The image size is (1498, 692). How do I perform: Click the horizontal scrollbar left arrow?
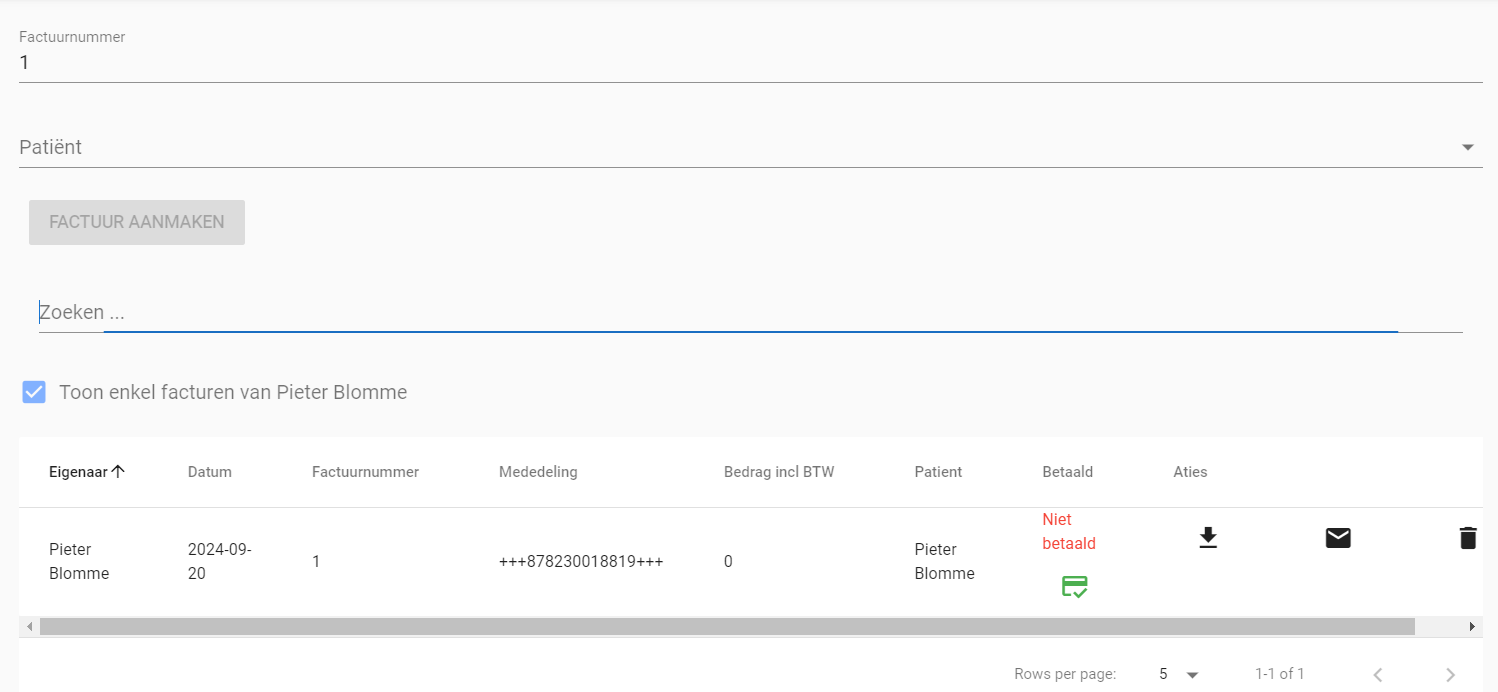click(x=29, y=627)
